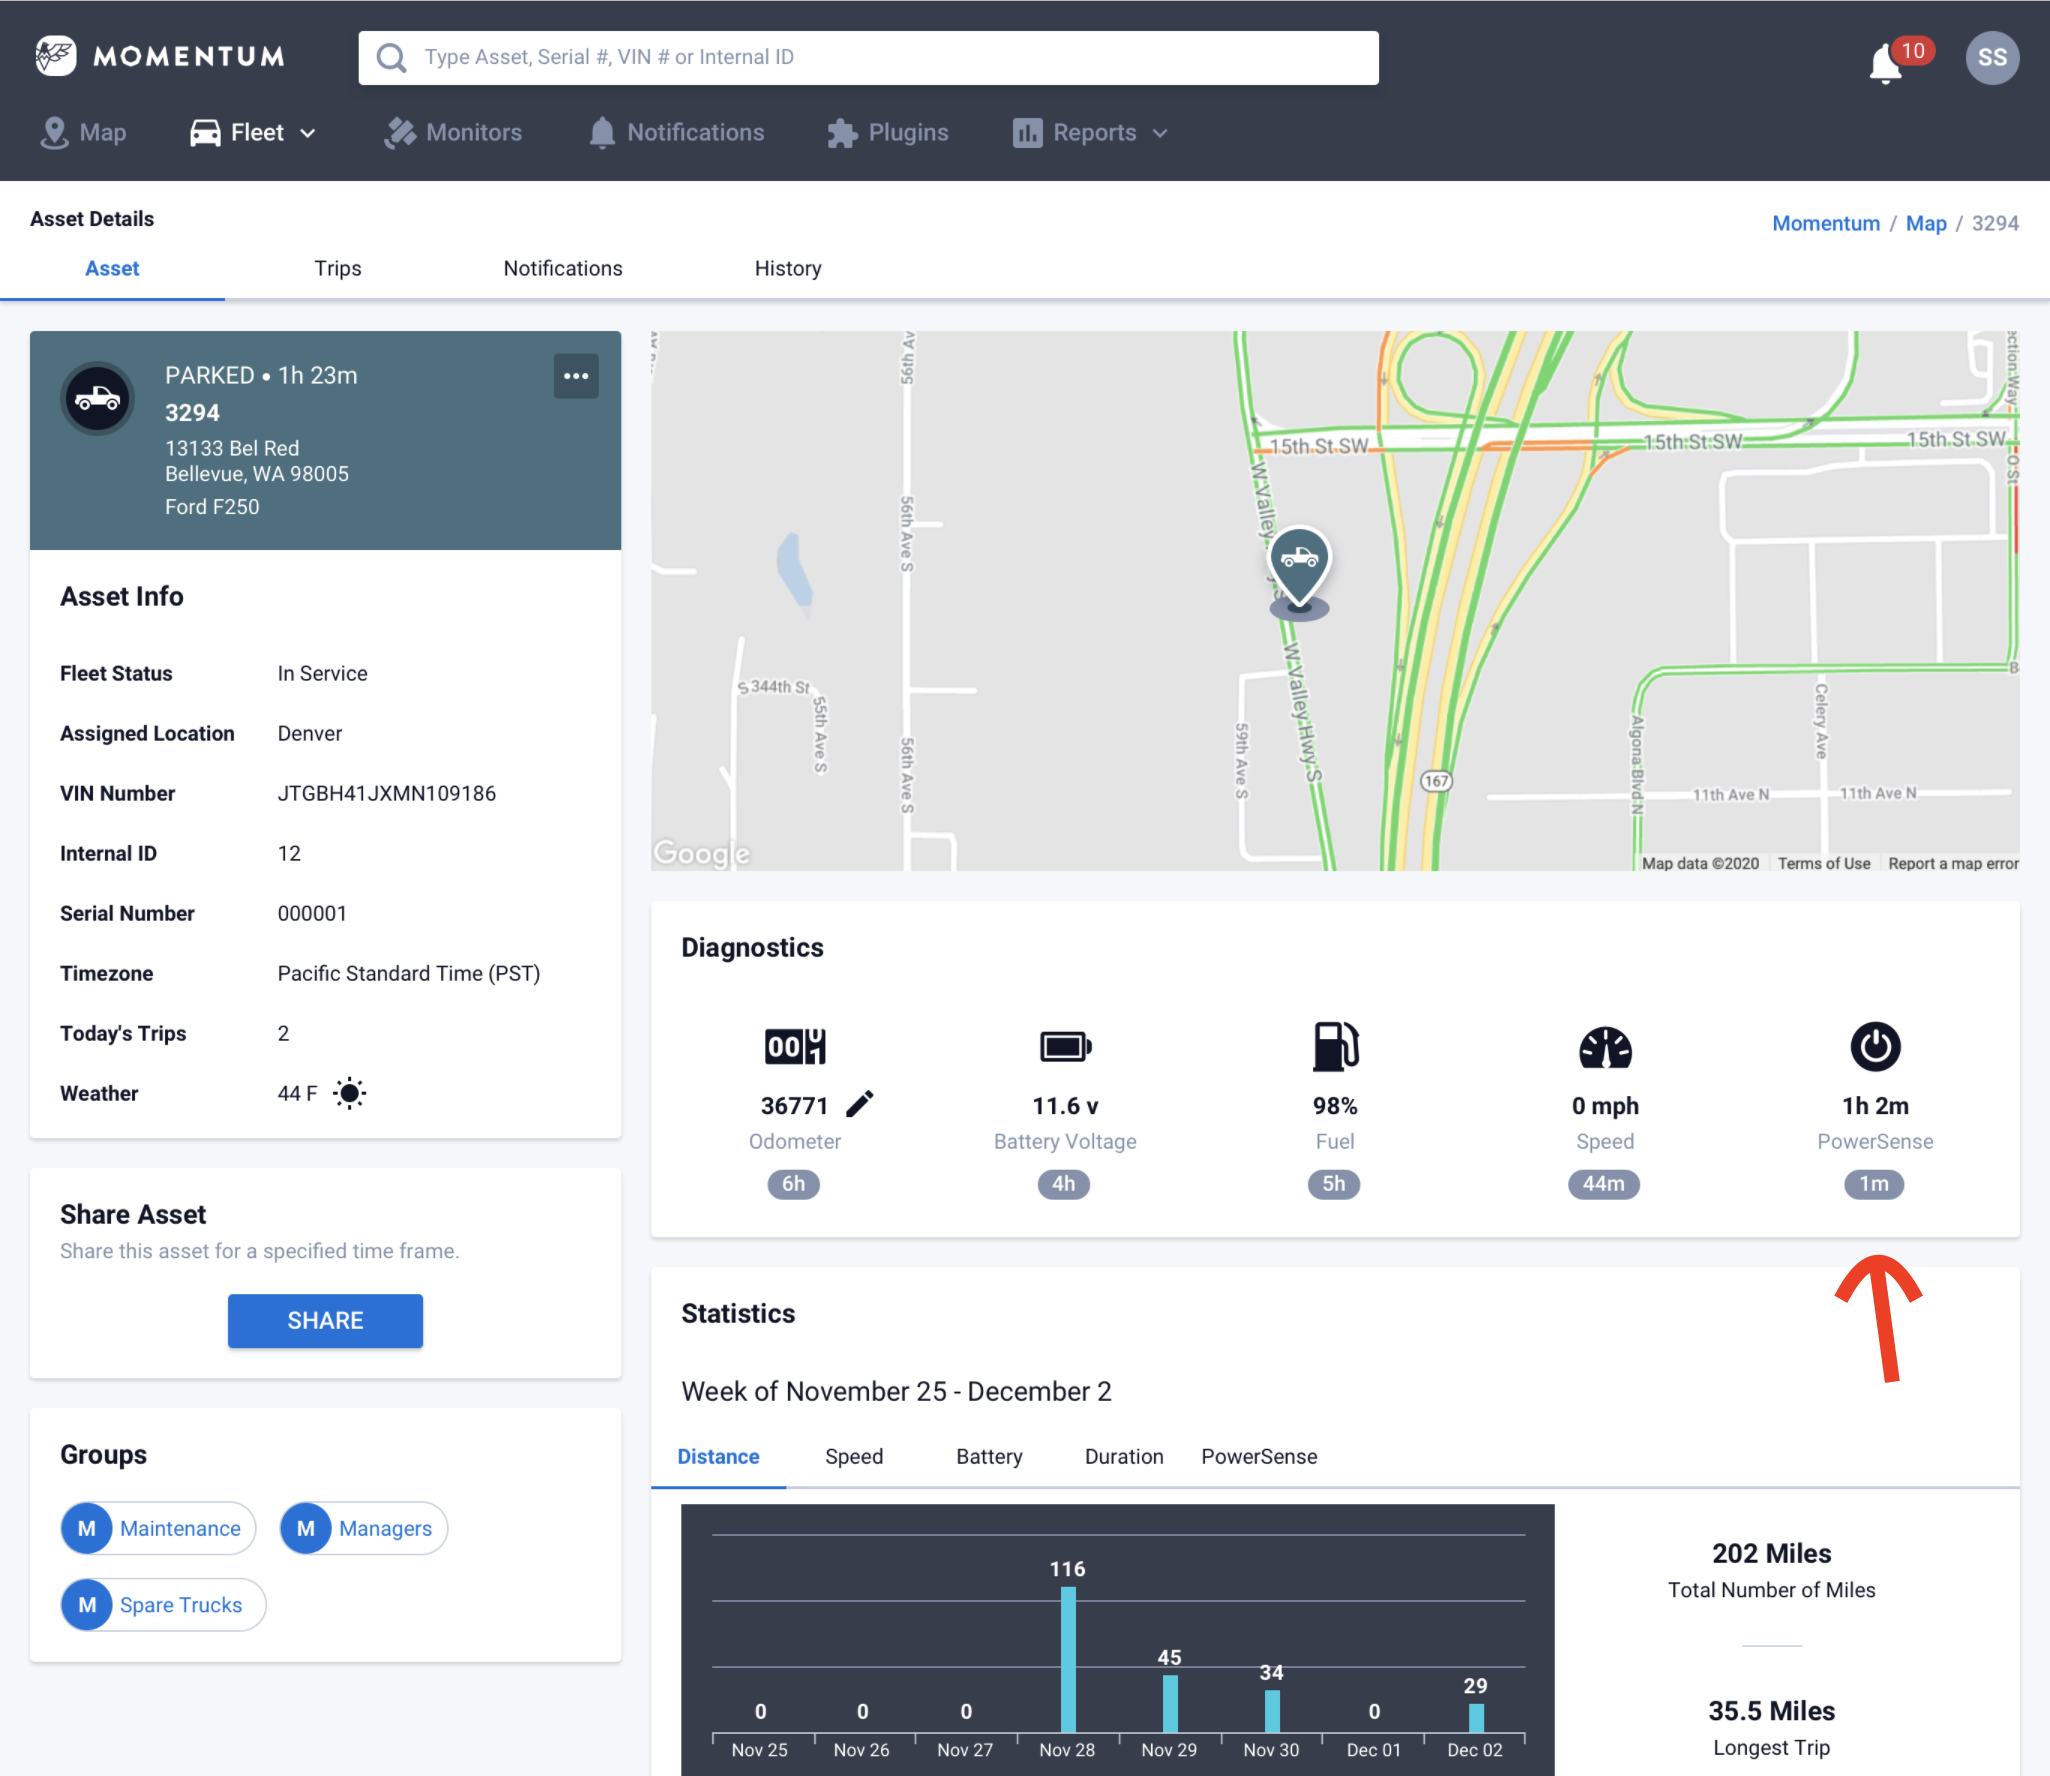Click the asset search input field
This screenshot has height=1776, width=2050.
click(869, 57)
